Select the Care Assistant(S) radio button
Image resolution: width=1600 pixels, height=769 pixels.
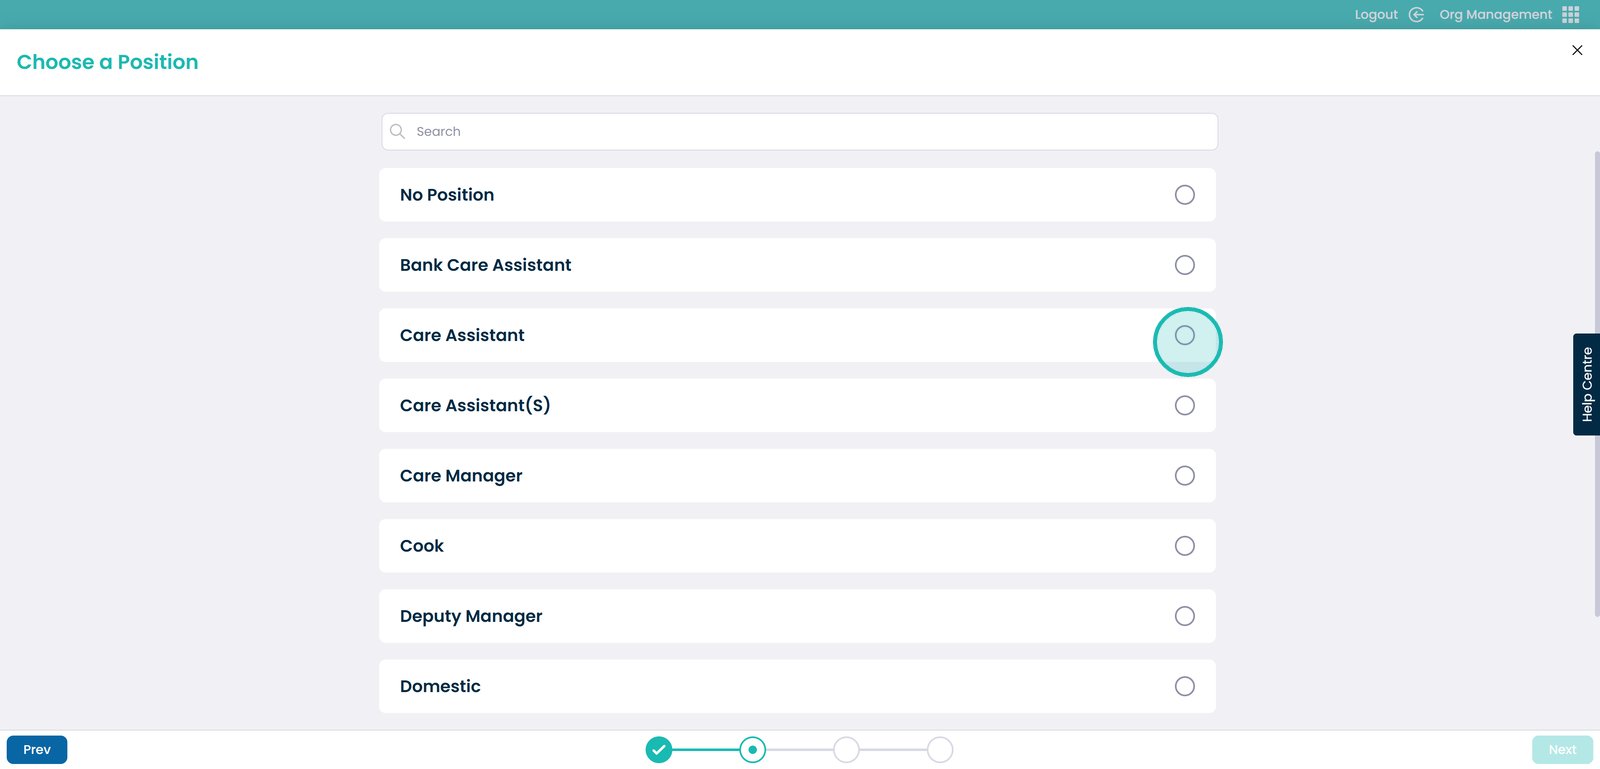(x=1185, y=405)
